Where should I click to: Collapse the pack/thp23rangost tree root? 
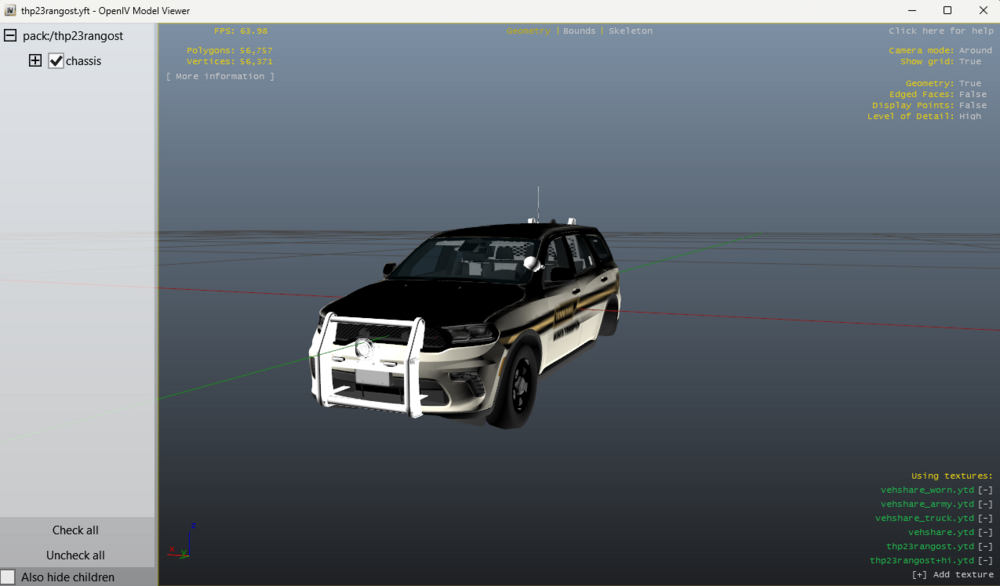click(x=10, y=36)
